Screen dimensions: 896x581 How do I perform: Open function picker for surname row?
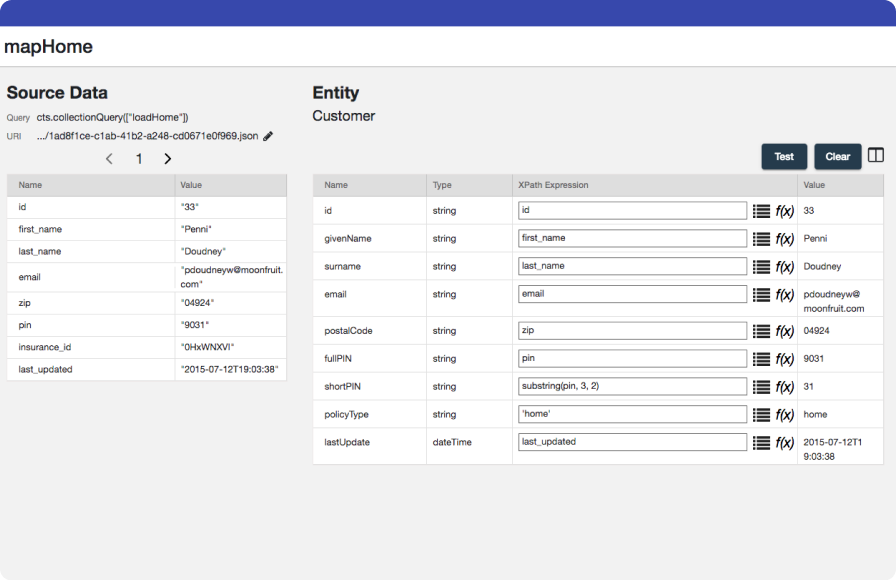(x=784, y=267)
